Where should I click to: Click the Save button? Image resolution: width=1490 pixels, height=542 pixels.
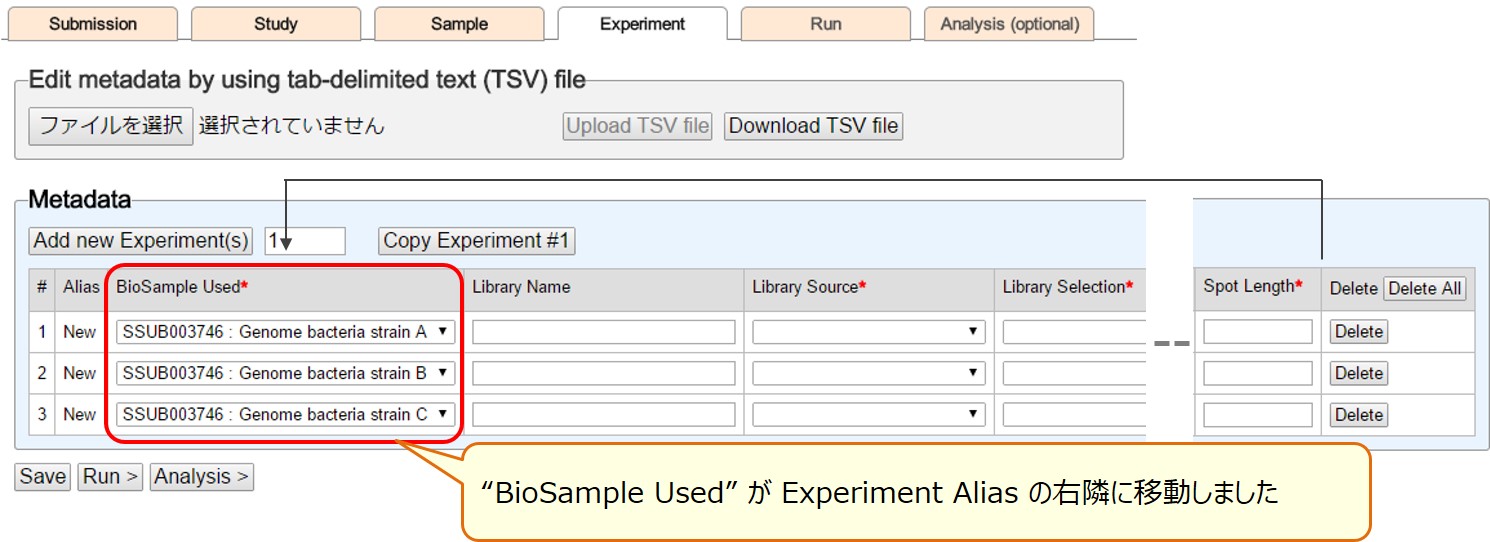click(43, 477)
